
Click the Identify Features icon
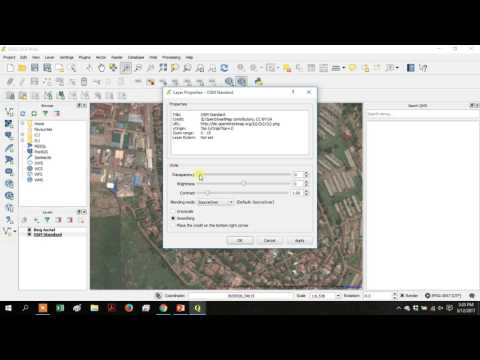click(241, 68)
